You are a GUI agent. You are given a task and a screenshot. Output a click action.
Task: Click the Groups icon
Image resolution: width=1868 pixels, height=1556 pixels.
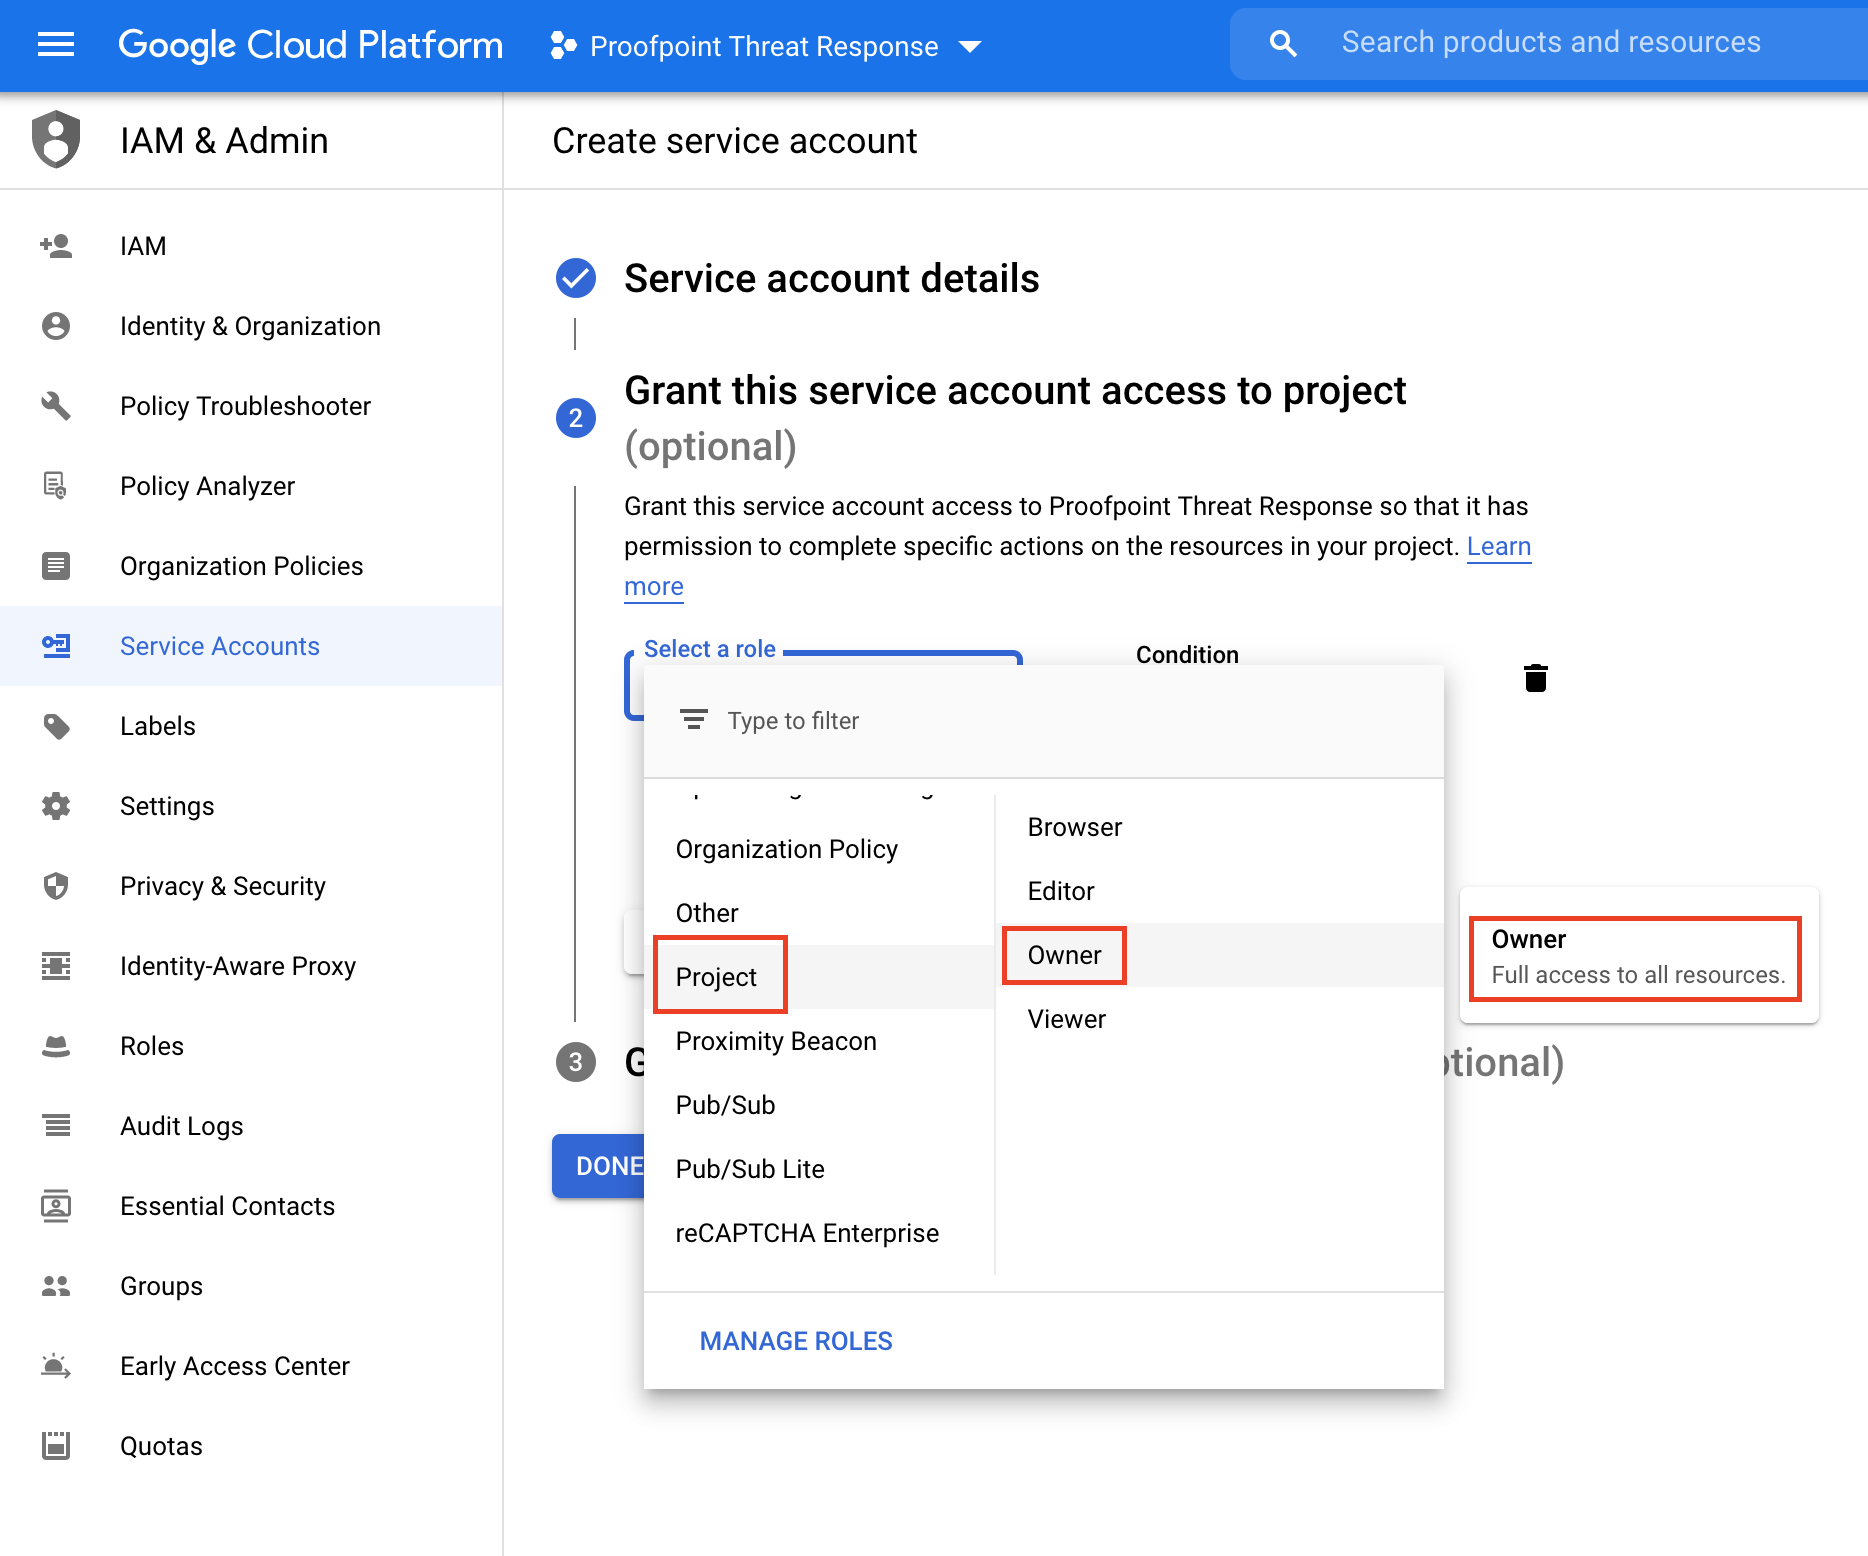(x=56, y=1286)
